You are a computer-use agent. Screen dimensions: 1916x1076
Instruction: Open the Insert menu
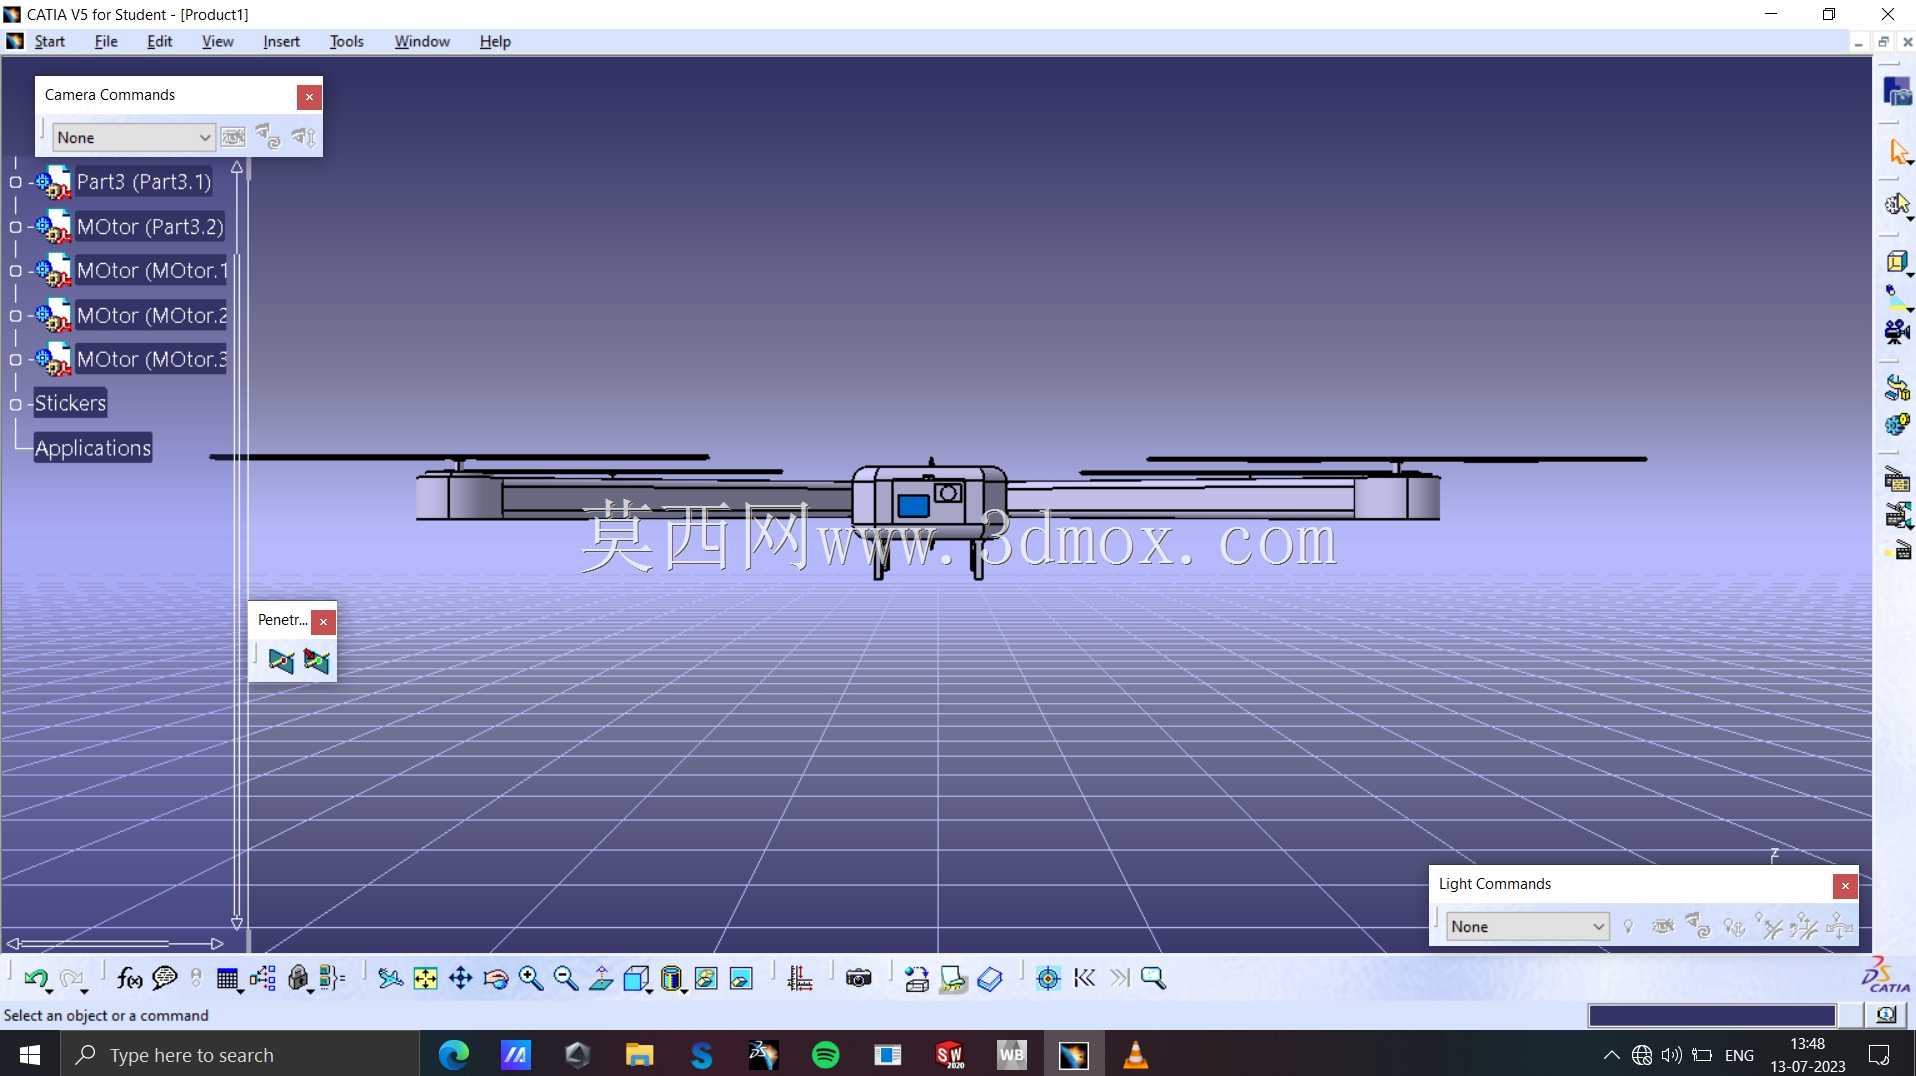pos(281,41)
